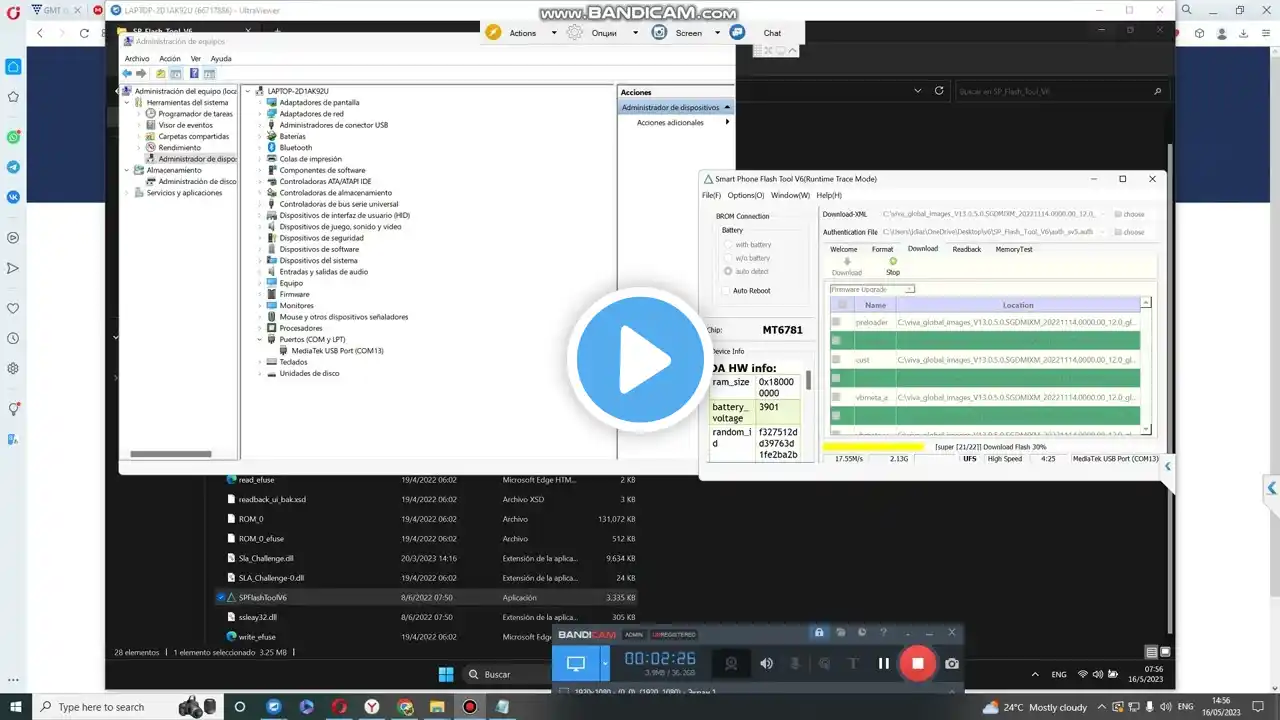Open UltraViewer Screen camera icon
Viewport: 1280px width, 720px height.
tap(659, 32)
